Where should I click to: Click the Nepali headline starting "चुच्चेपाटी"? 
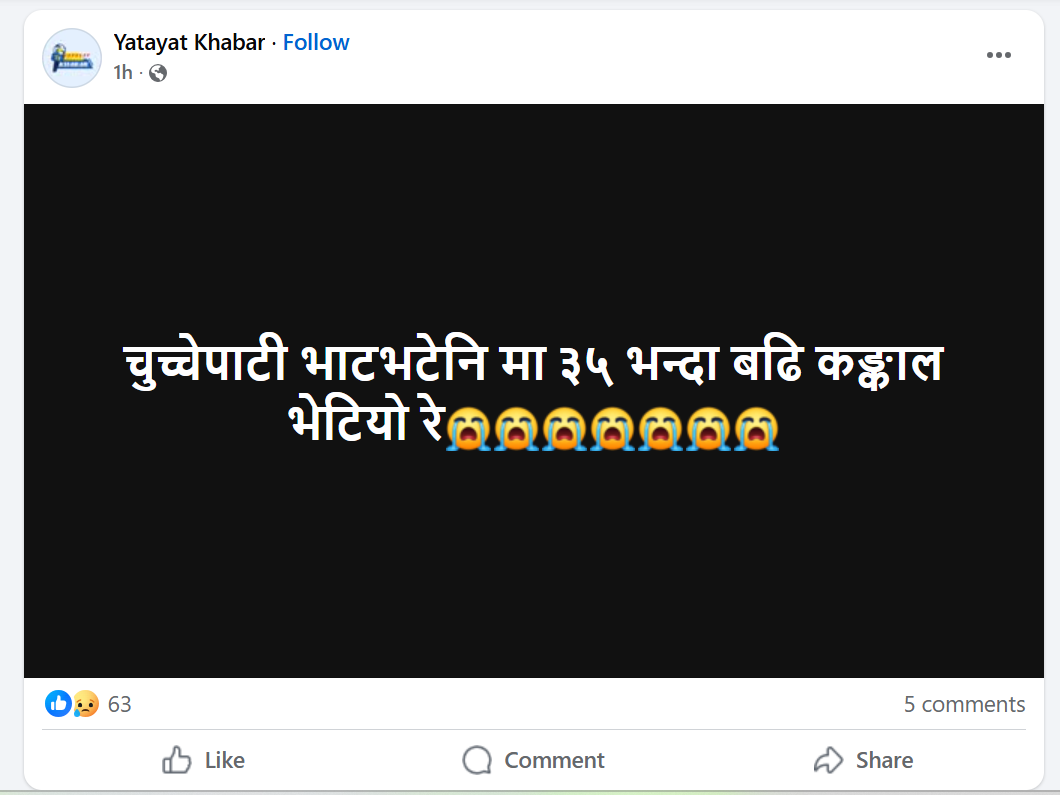click(531, 366)
